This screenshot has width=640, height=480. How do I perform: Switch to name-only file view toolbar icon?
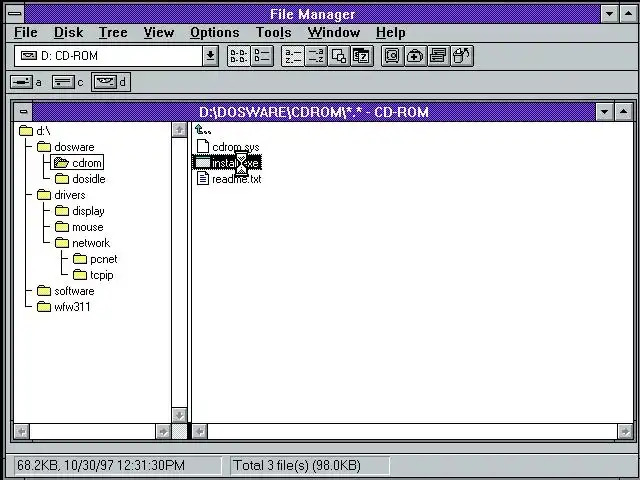238,56
